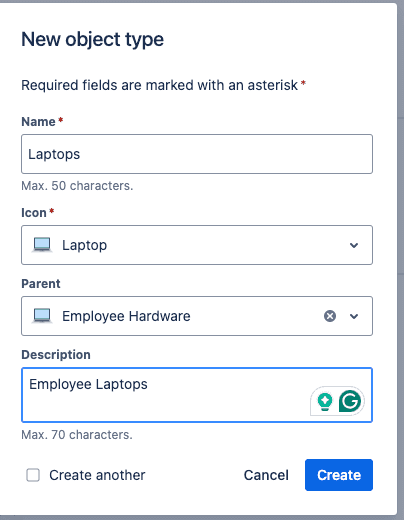
Task: Expand the Icon dropdown chevron
Action: 354,245
